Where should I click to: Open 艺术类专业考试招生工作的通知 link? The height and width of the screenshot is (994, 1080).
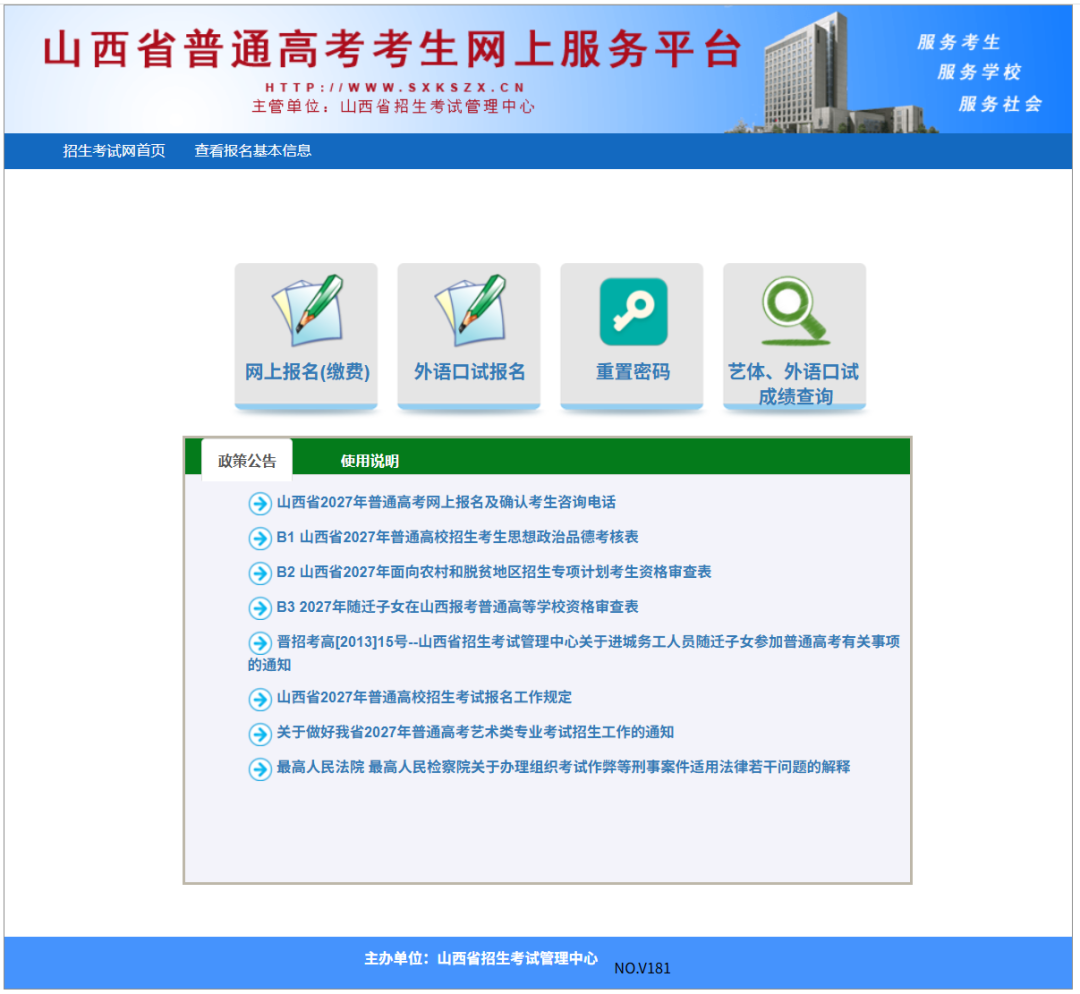[x=475, y=733]
